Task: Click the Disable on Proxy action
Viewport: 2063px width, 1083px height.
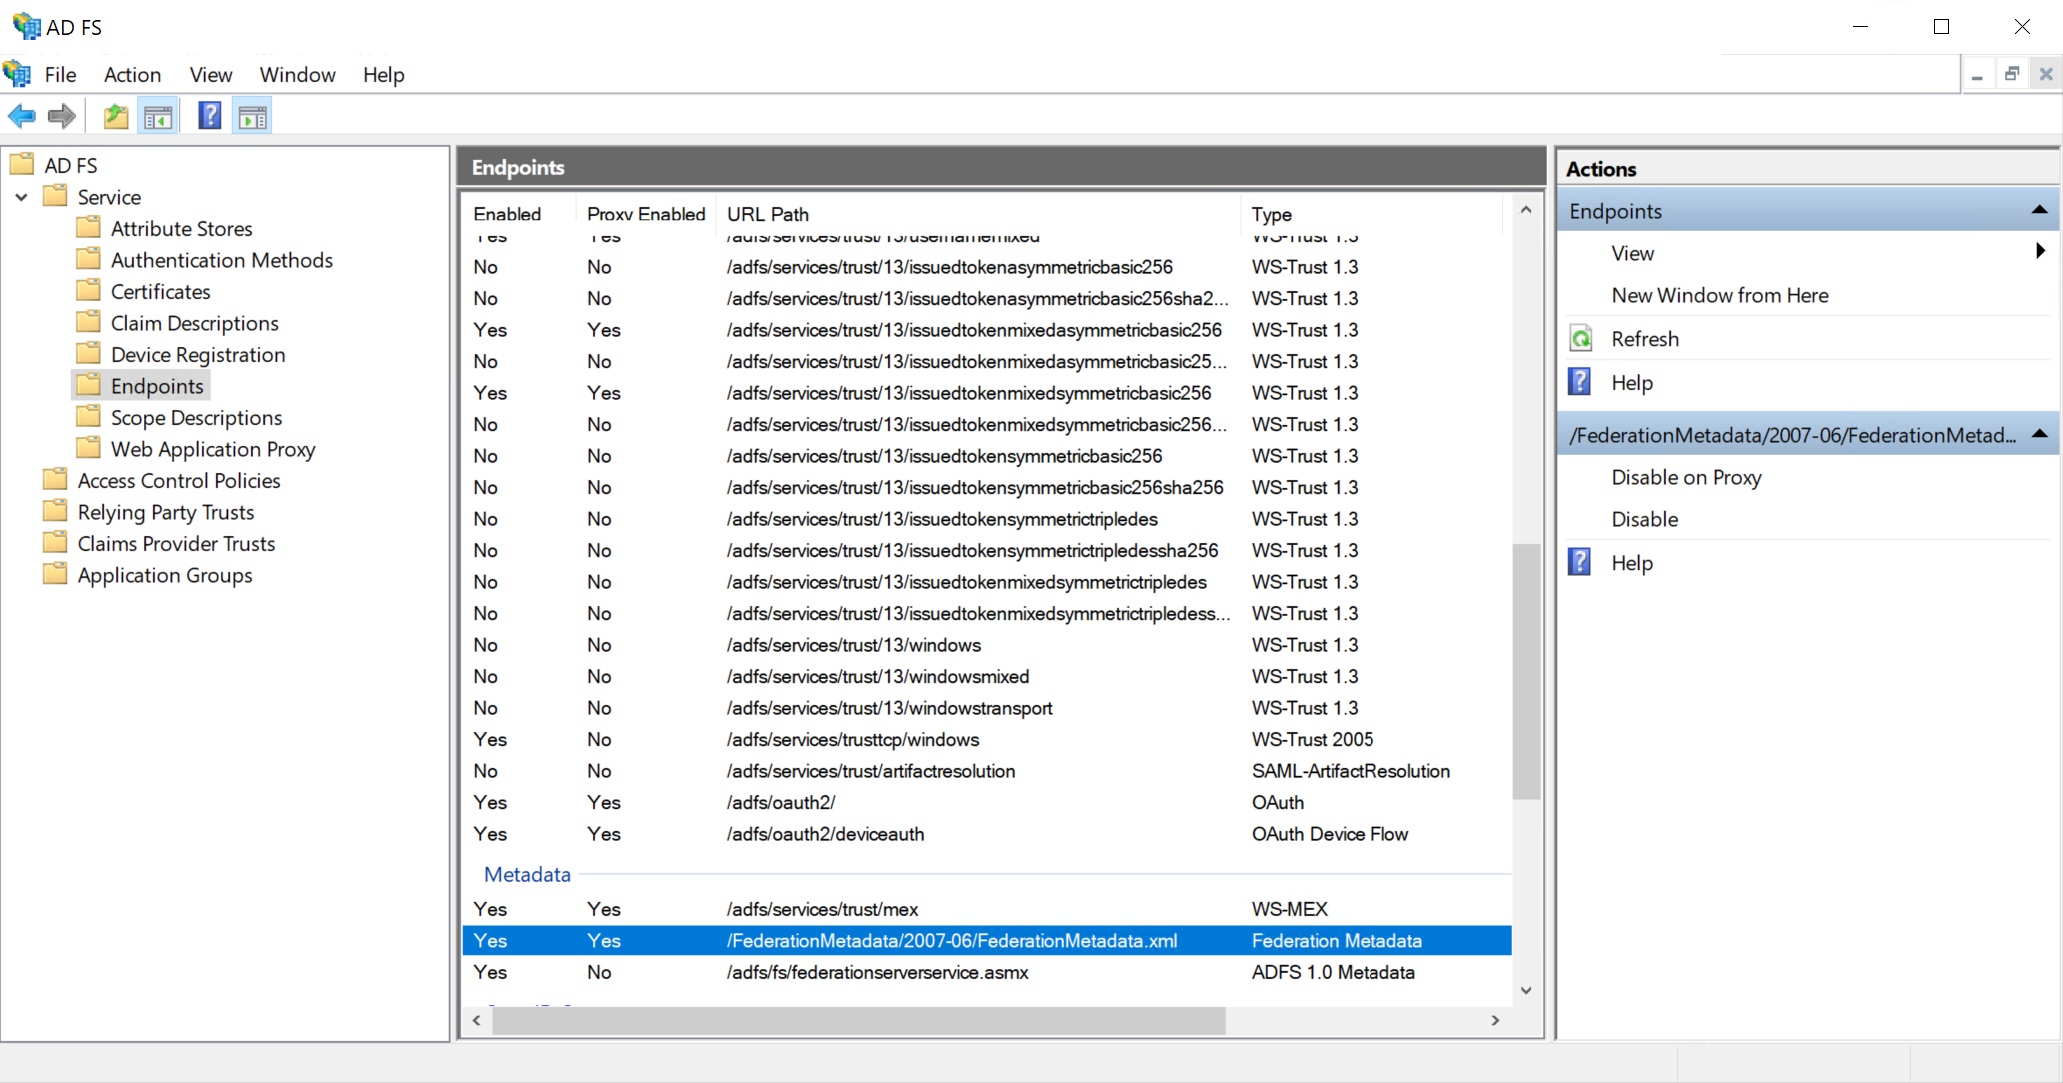Action: tap(1686, 477)
